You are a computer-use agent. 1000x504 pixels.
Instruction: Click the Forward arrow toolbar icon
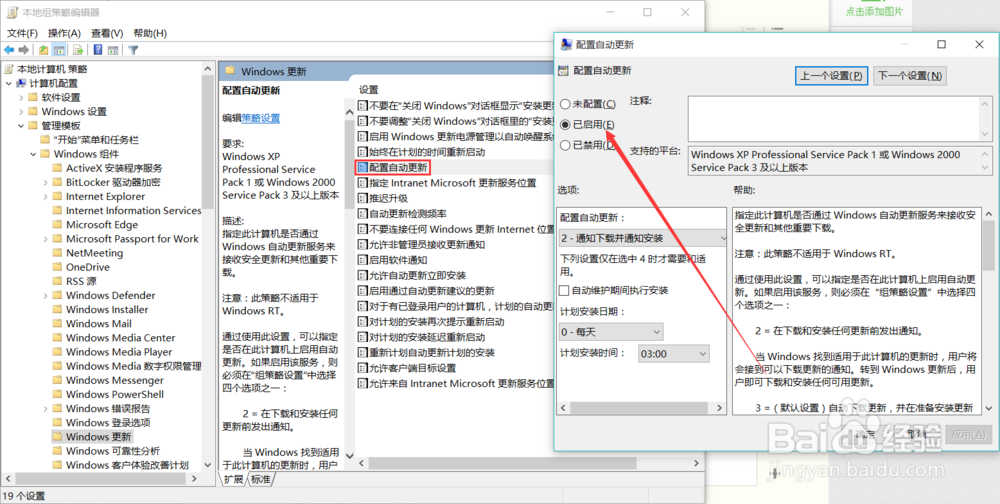pyautogui.click(x=24, y=50)
